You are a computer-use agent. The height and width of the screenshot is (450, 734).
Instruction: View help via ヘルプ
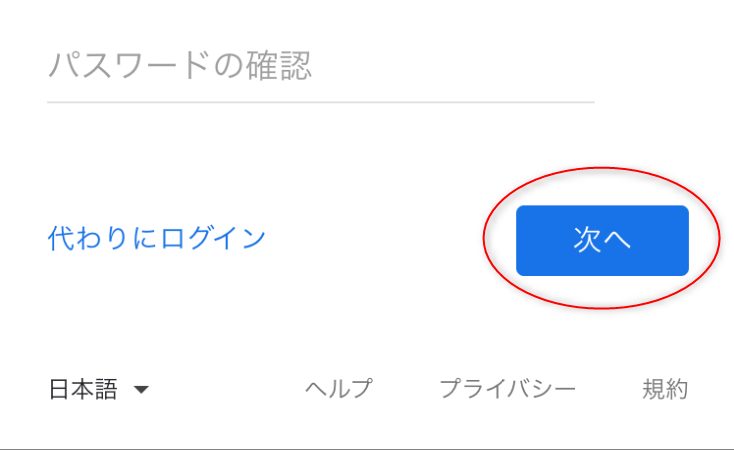339,389
